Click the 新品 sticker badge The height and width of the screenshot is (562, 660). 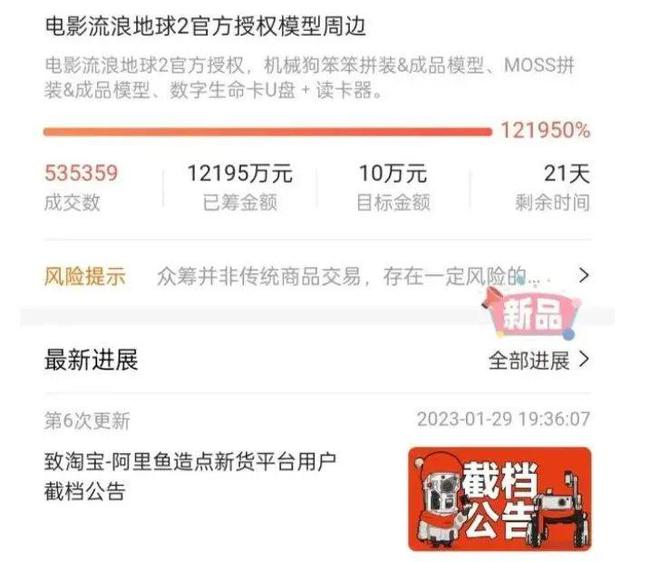coord(532,313)
